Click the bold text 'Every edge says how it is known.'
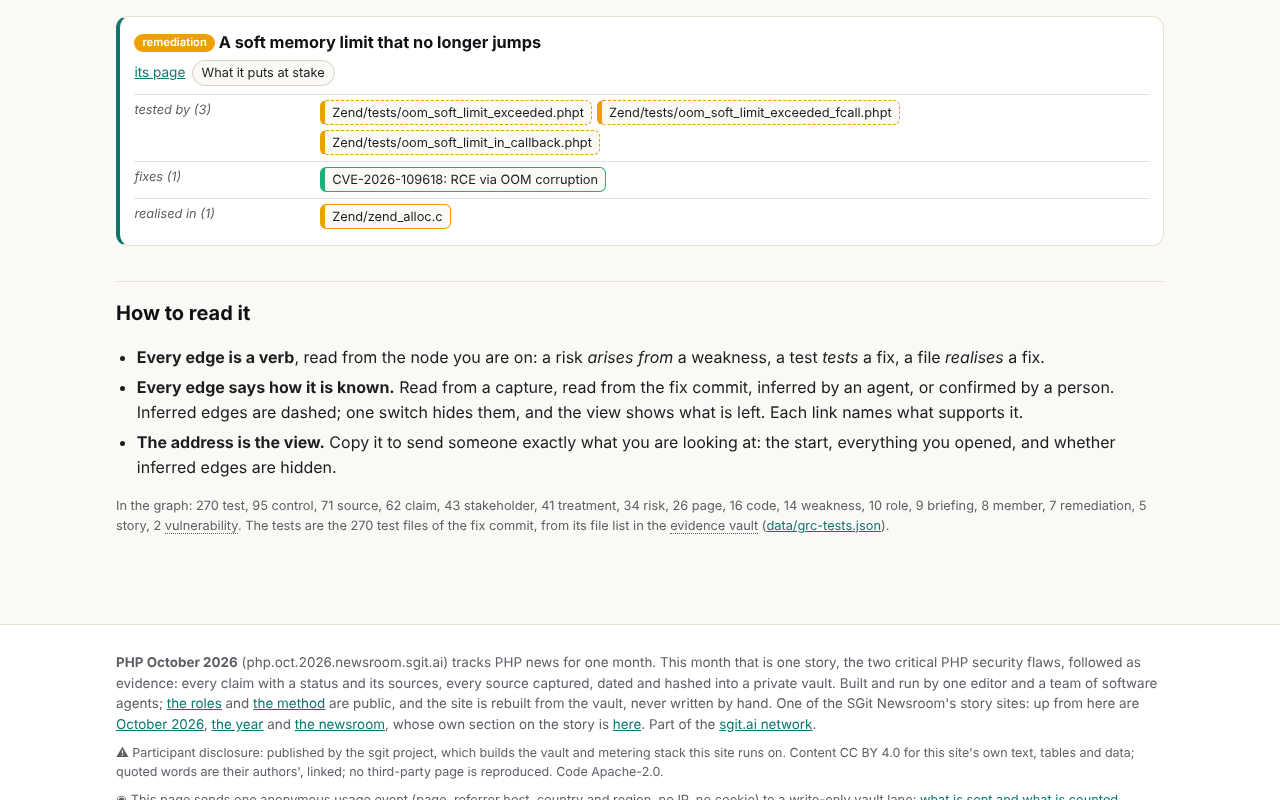 [x=266, y=388]
